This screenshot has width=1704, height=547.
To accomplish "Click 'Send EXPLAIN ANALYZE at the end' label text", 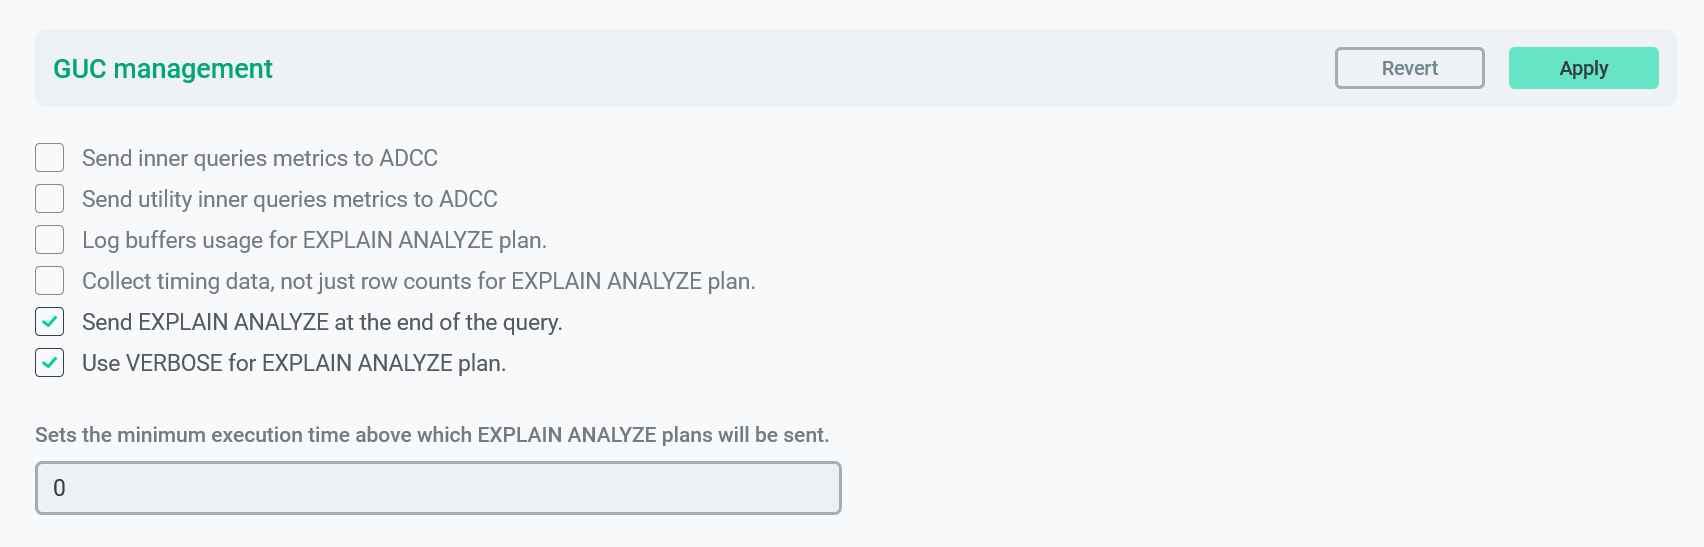I will click(x=322, y=322).
